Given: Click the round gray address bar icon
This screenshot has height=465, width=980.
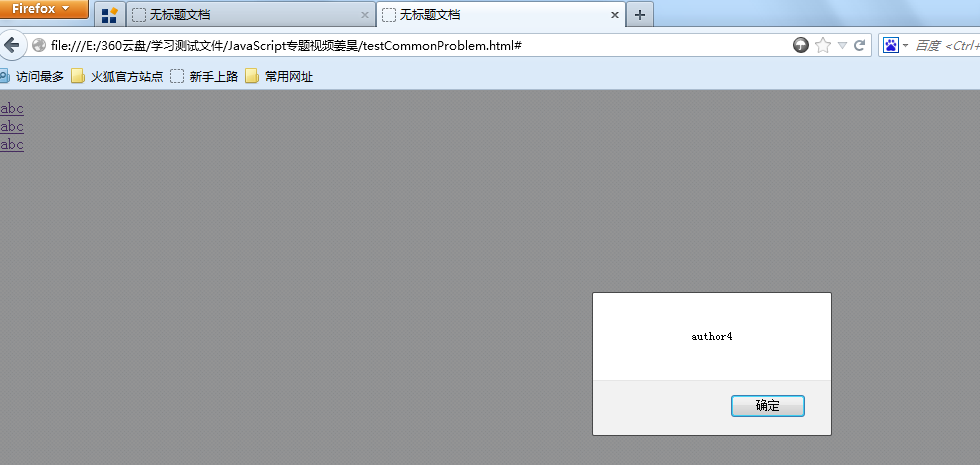Looking at the screenshot, I should click(x=801, y=45).
